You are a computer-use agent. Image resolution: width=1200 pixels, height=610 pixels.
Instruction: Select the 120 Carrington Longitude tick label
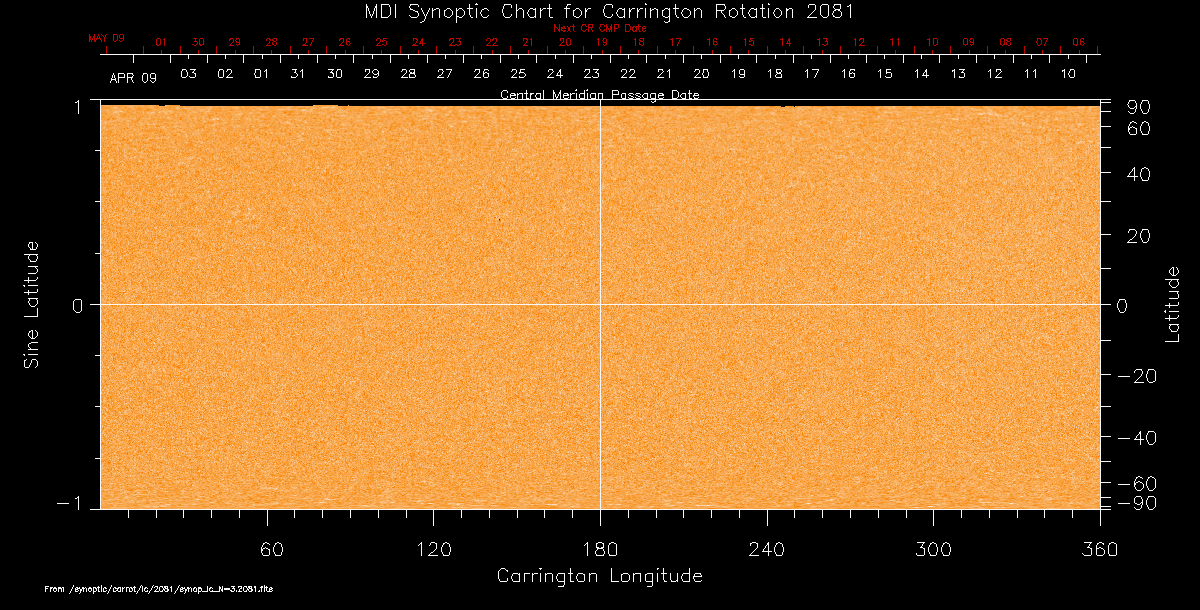(433, 548)
